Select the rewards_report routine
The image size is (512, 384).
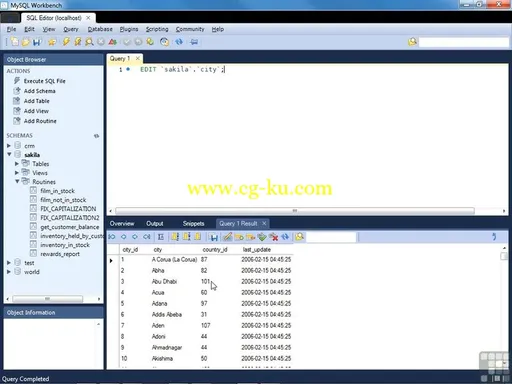point(60,254)
